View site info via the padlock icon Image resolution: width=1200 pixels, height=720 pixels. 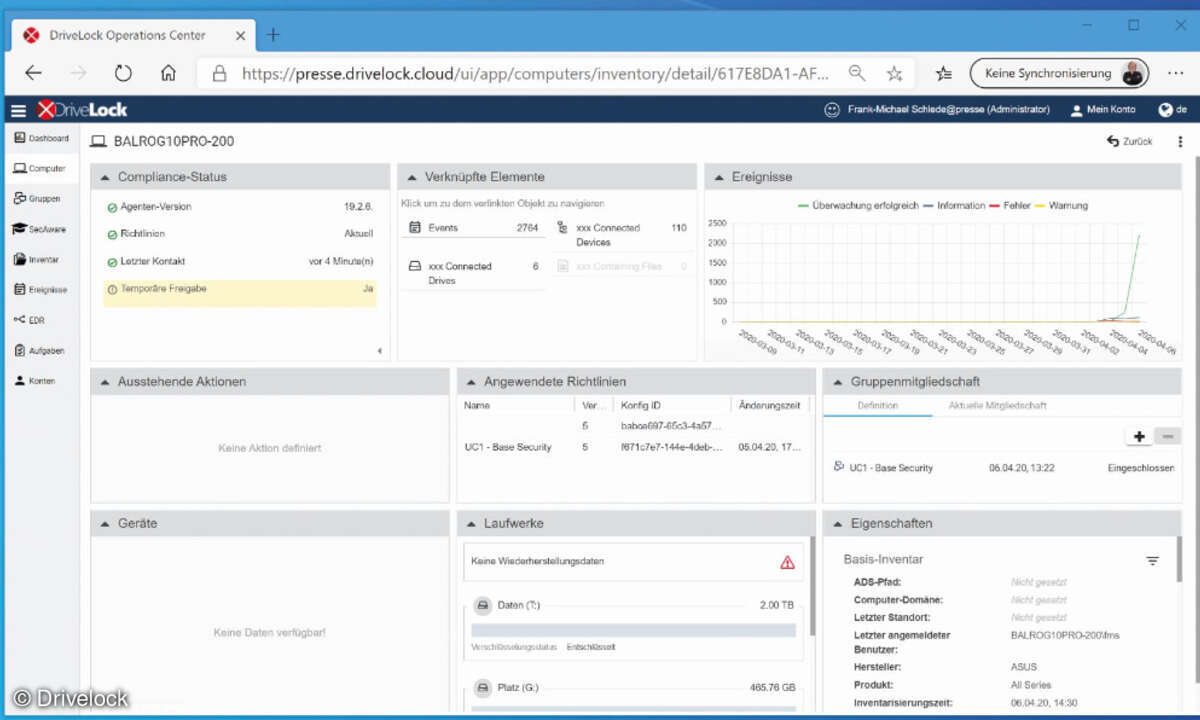[x=219, y=73]
